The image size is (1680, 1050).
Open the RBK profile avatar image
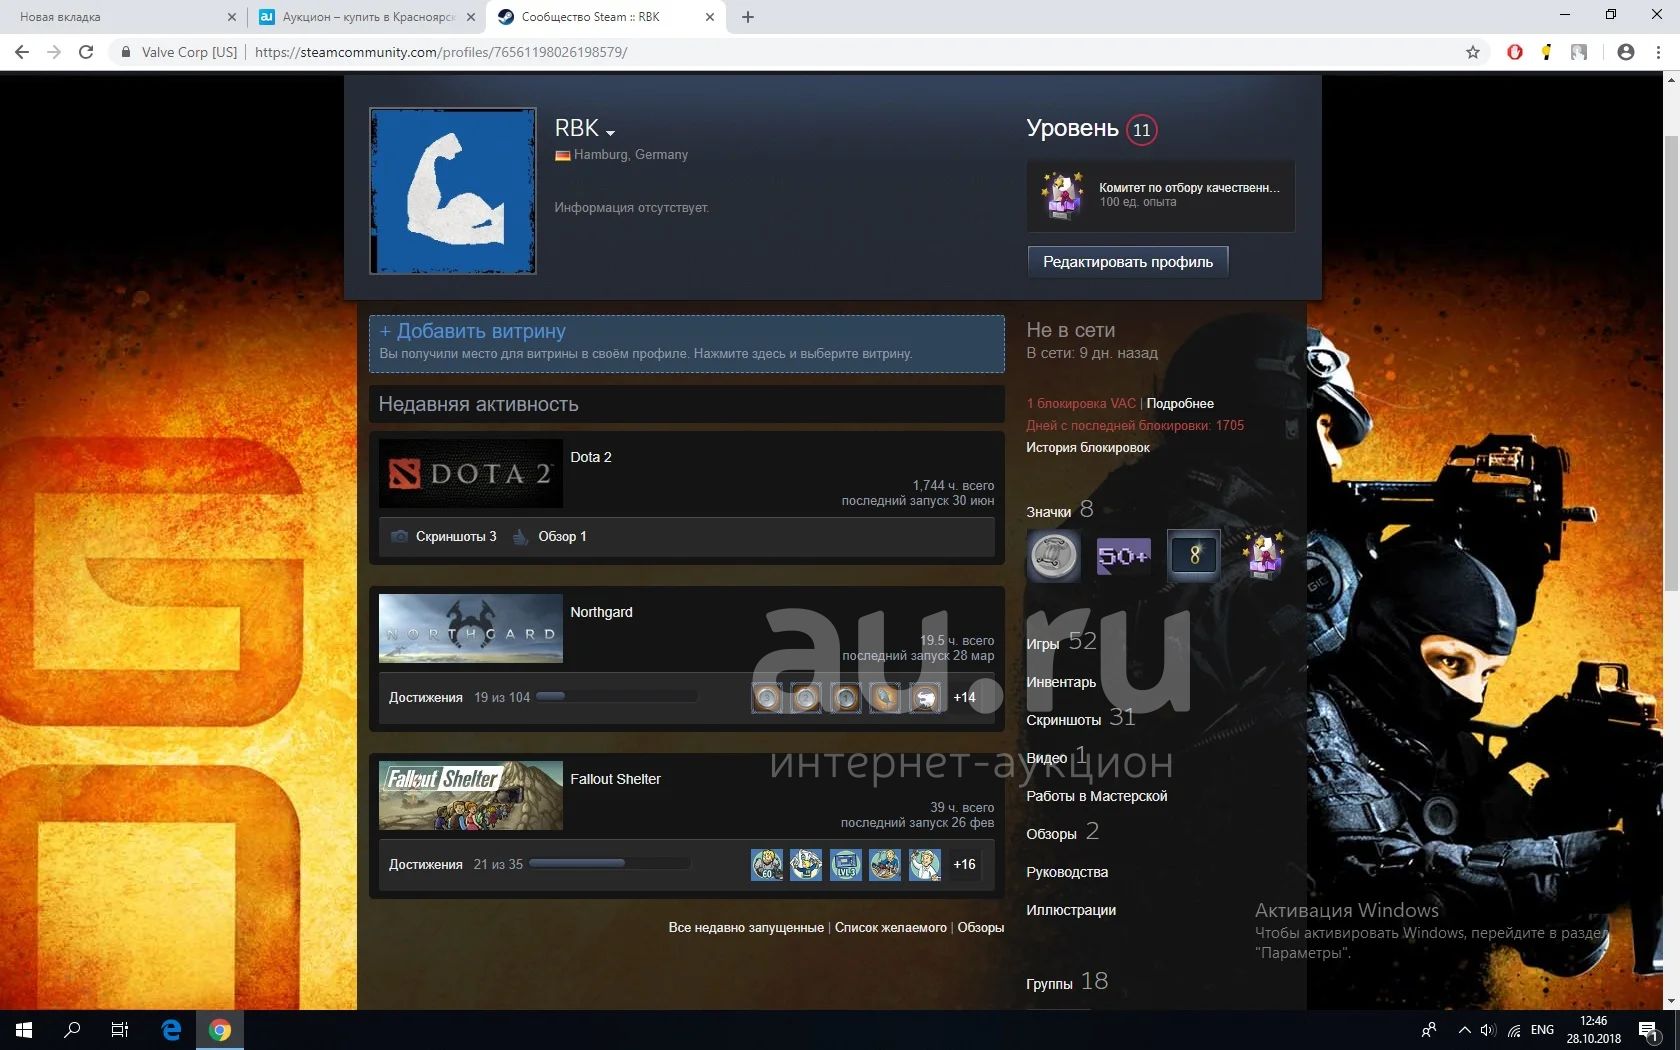[453, 191]
